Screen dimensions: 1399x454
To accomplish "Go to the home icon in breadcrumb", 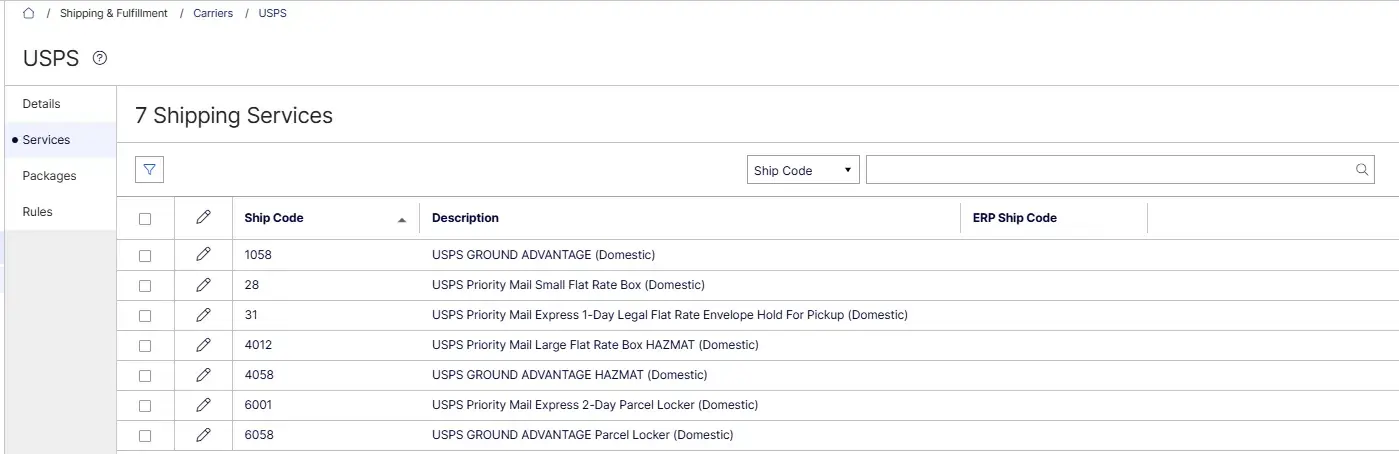I will (x=29, y=13).
